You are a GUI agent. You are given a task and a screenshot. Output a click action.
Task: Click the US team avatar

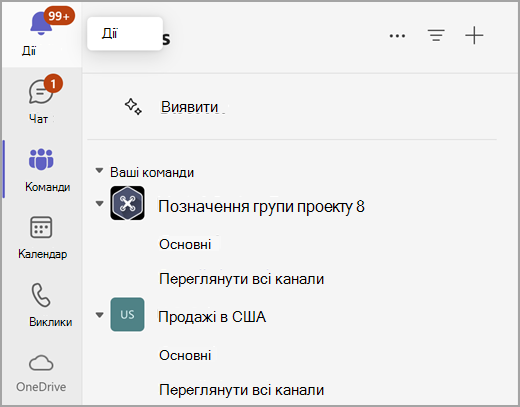pyautogui.click(x=127, y=314)
